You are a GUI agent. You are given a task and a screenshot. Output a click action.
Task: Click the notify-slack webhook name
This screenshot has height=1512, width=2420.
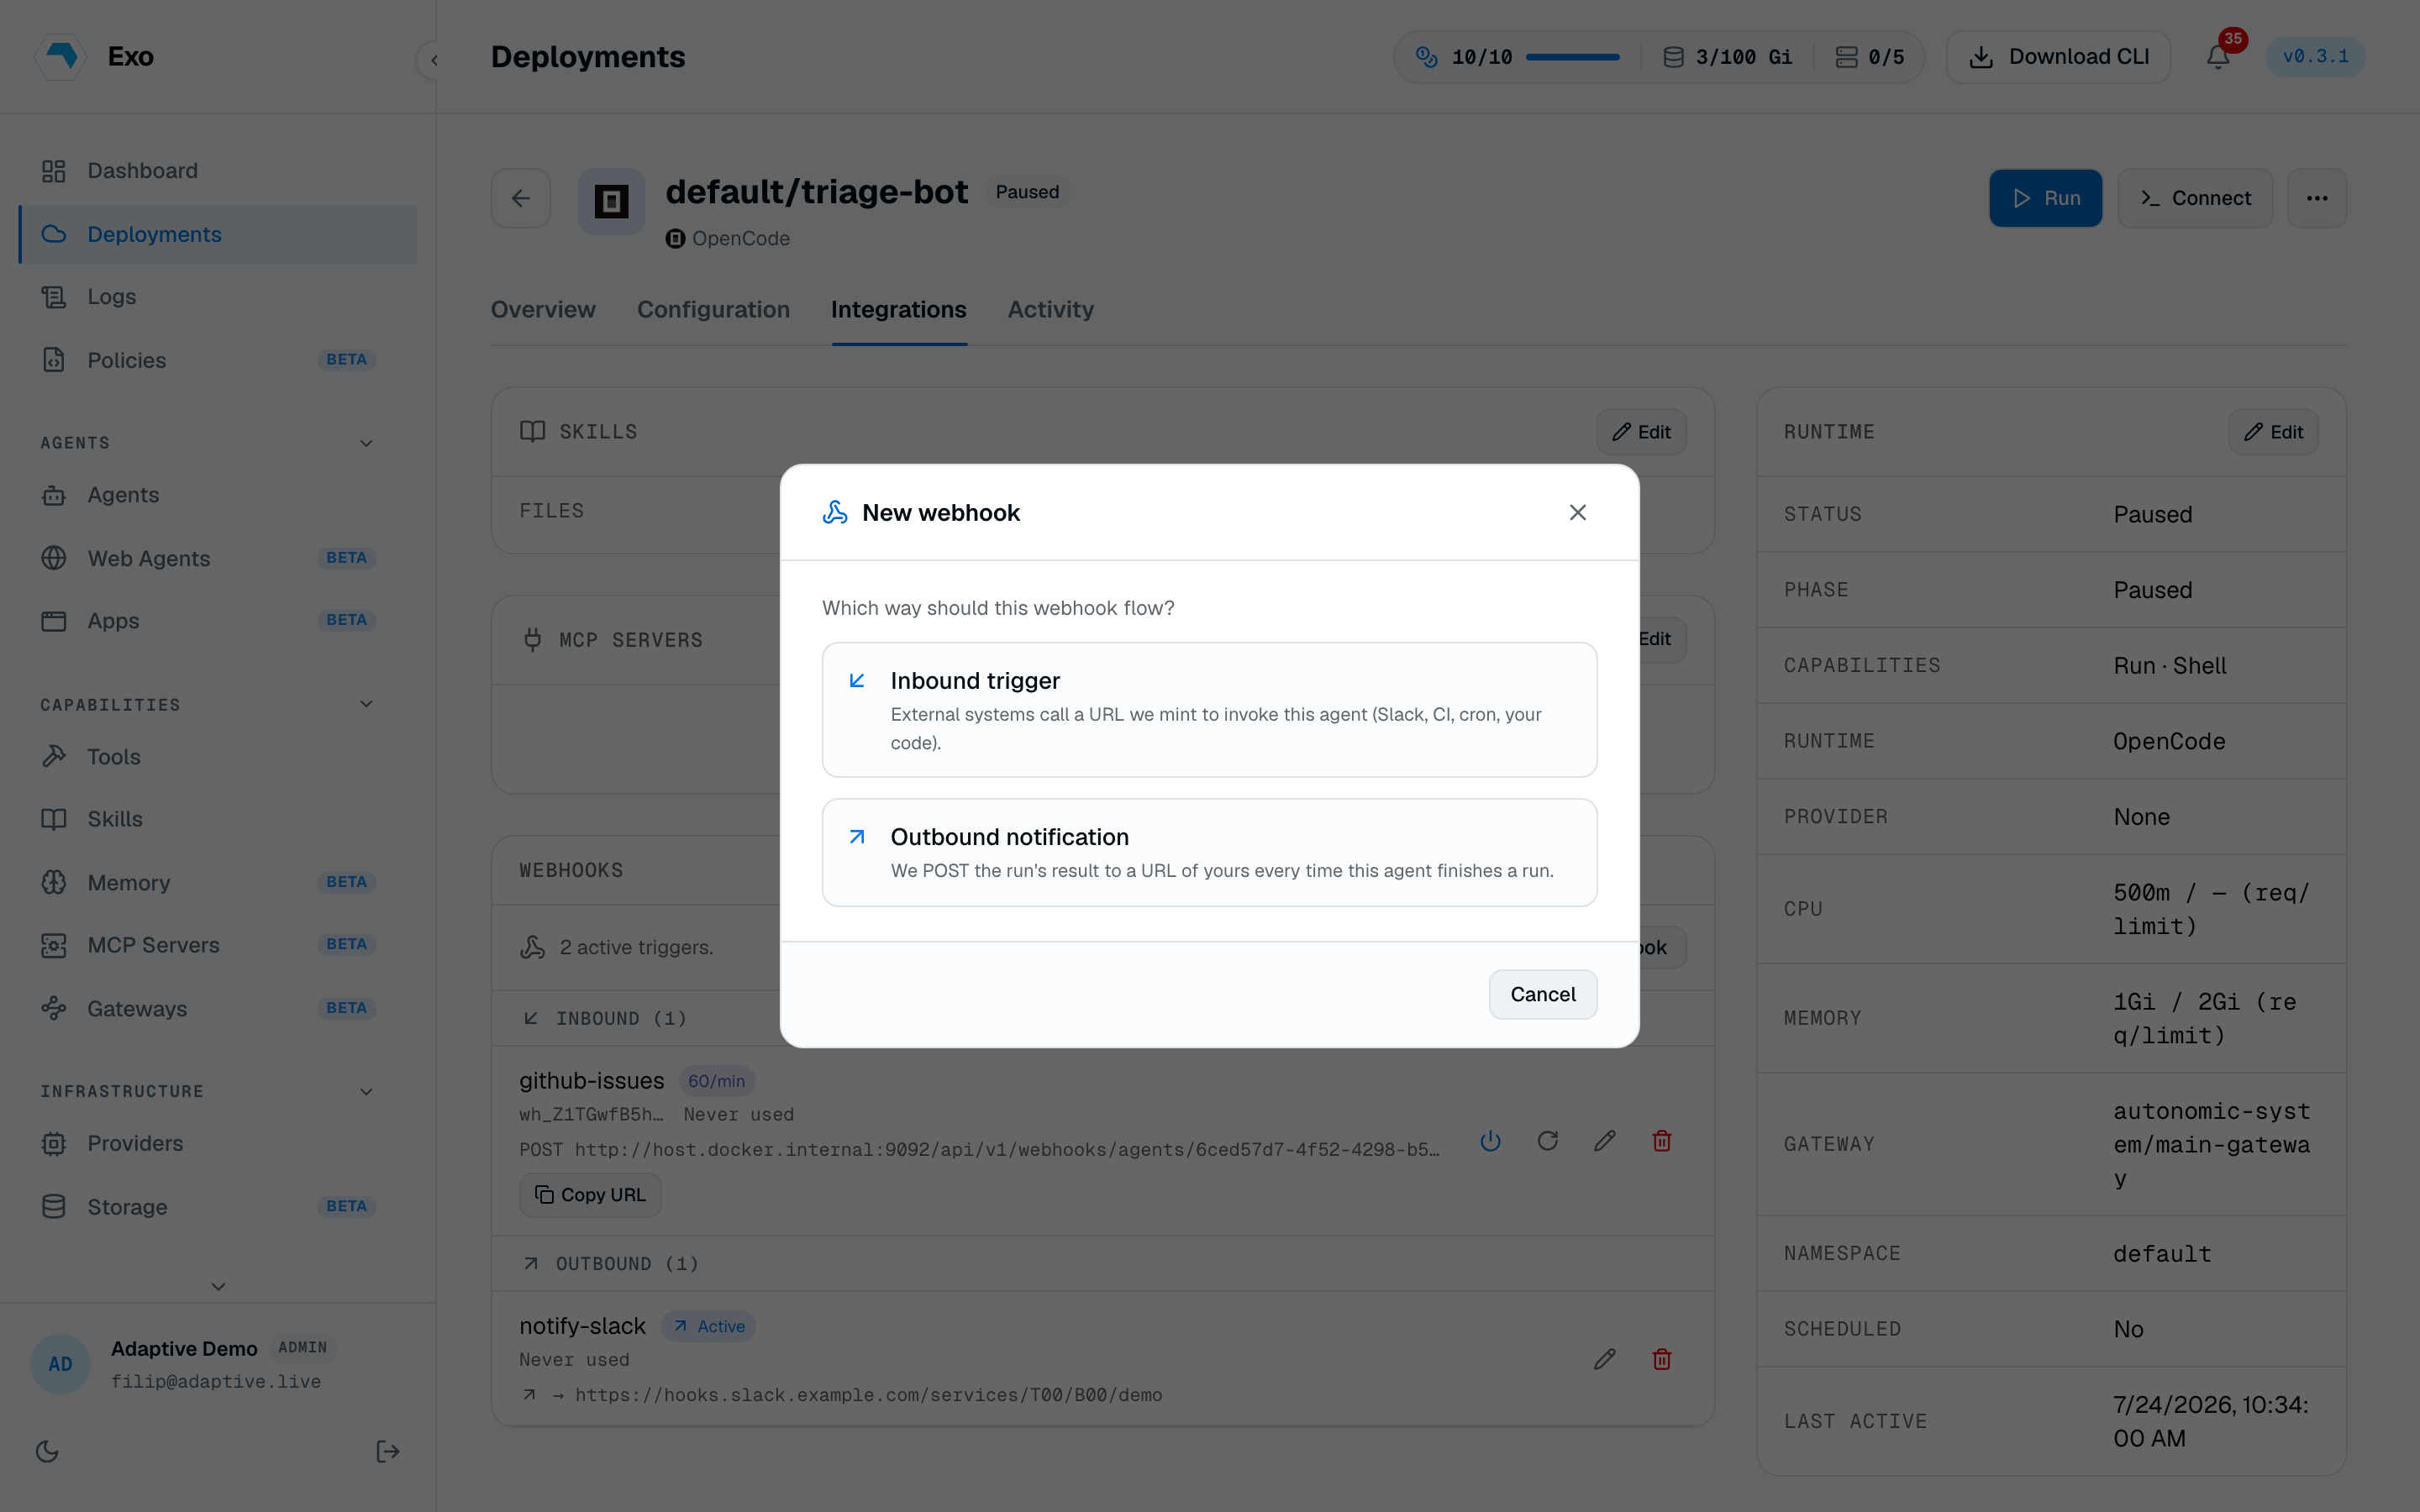[x=582, y=1326]
